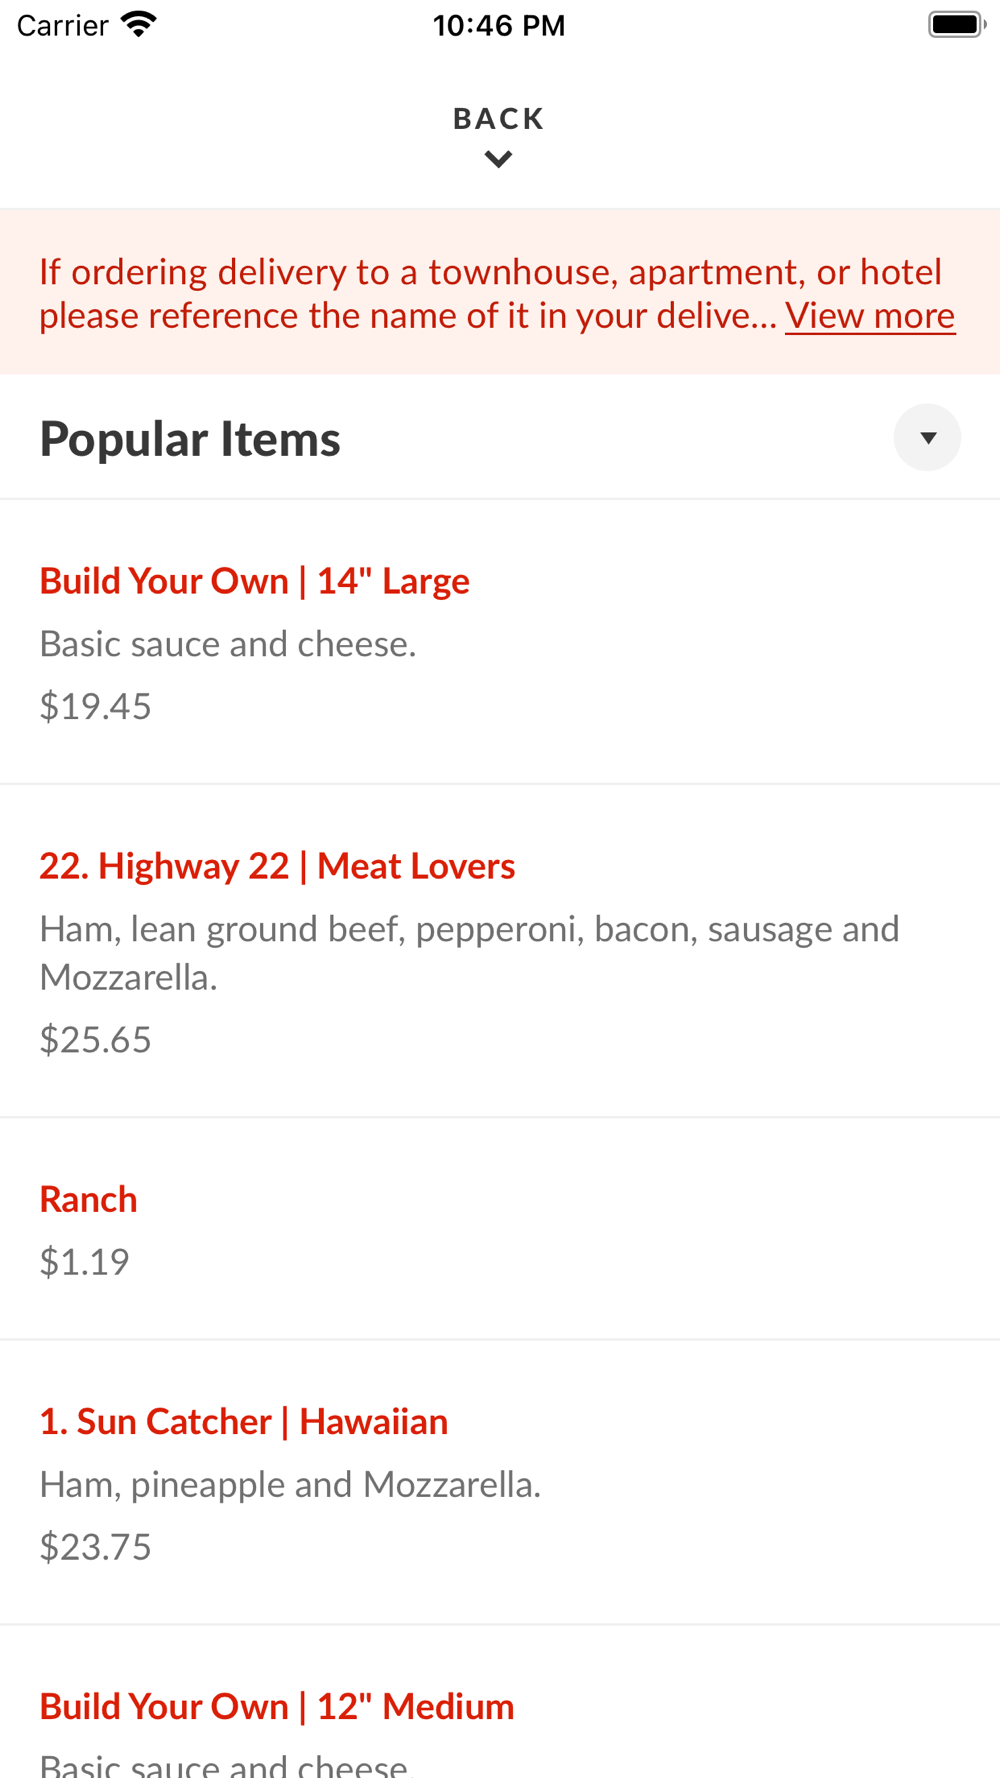This screenshot has width=1000, height=1778.
Task: Tap the red delivery notice text
Action: coord(410,293)
